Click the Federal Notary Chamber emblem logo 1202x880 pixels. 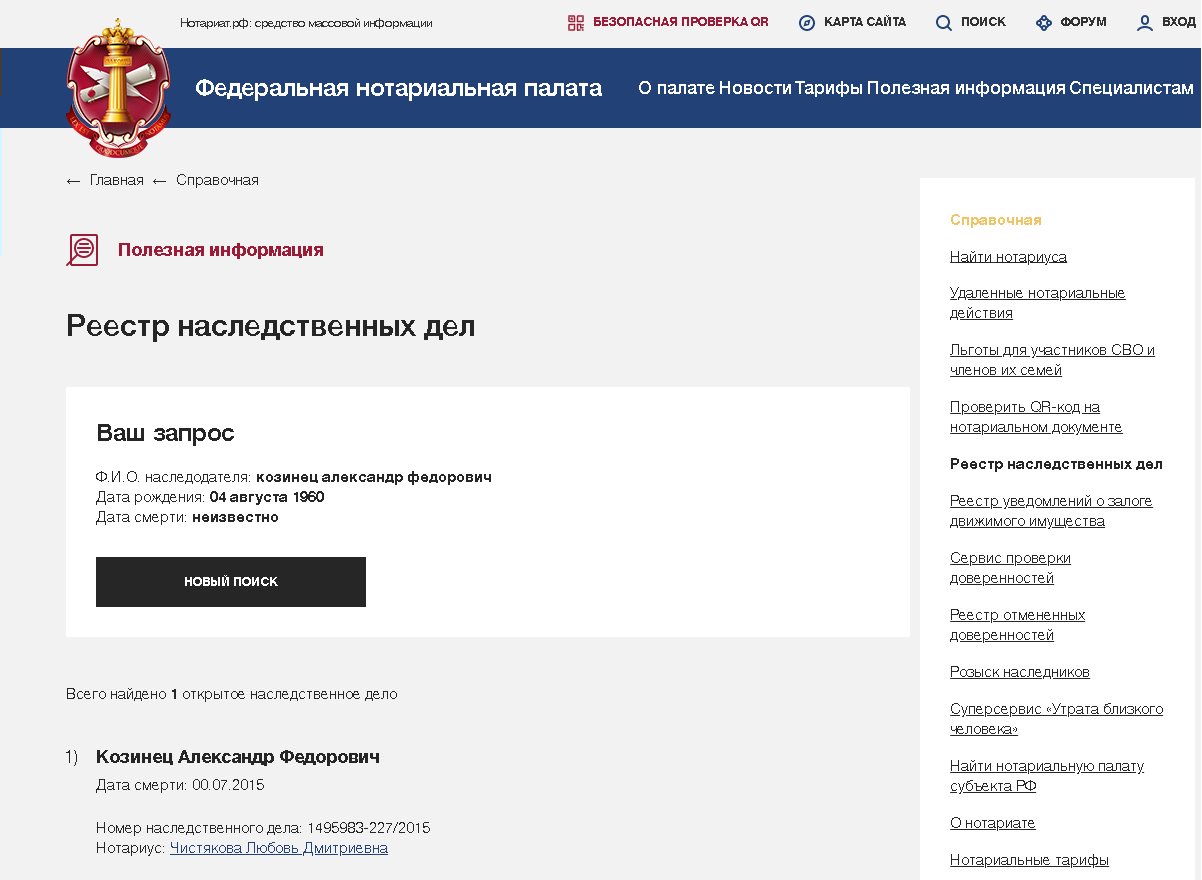click(118, 88)
